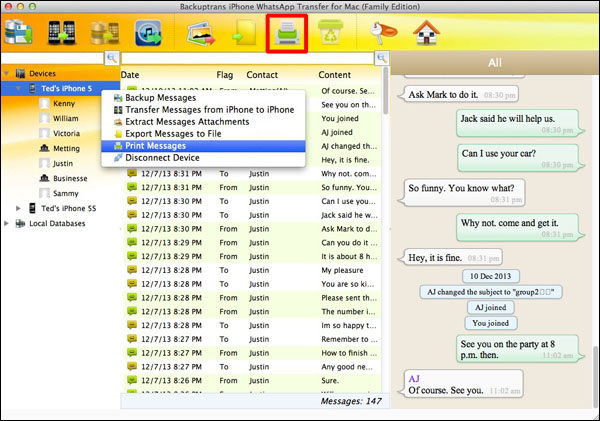Sort by the Flag column header
Image resolution: width=600 pixels, height=421 pixels.
[224, 75]
